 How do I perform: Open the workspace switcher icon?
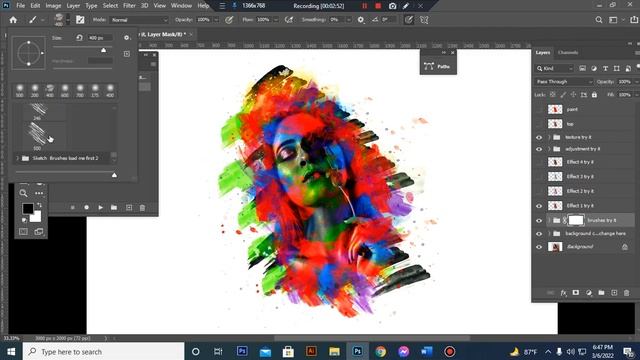point(613,20)
